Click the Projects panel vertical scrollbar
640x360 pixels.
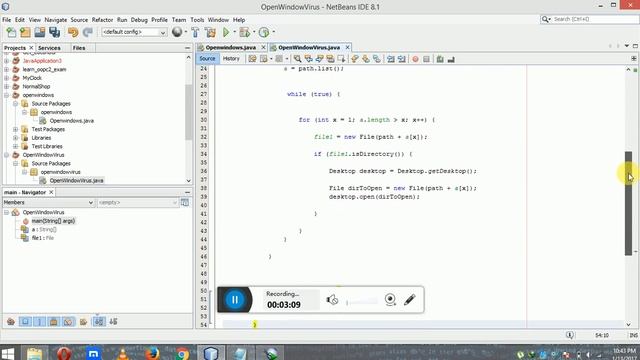pyautogui.click(x=188, y=112)
